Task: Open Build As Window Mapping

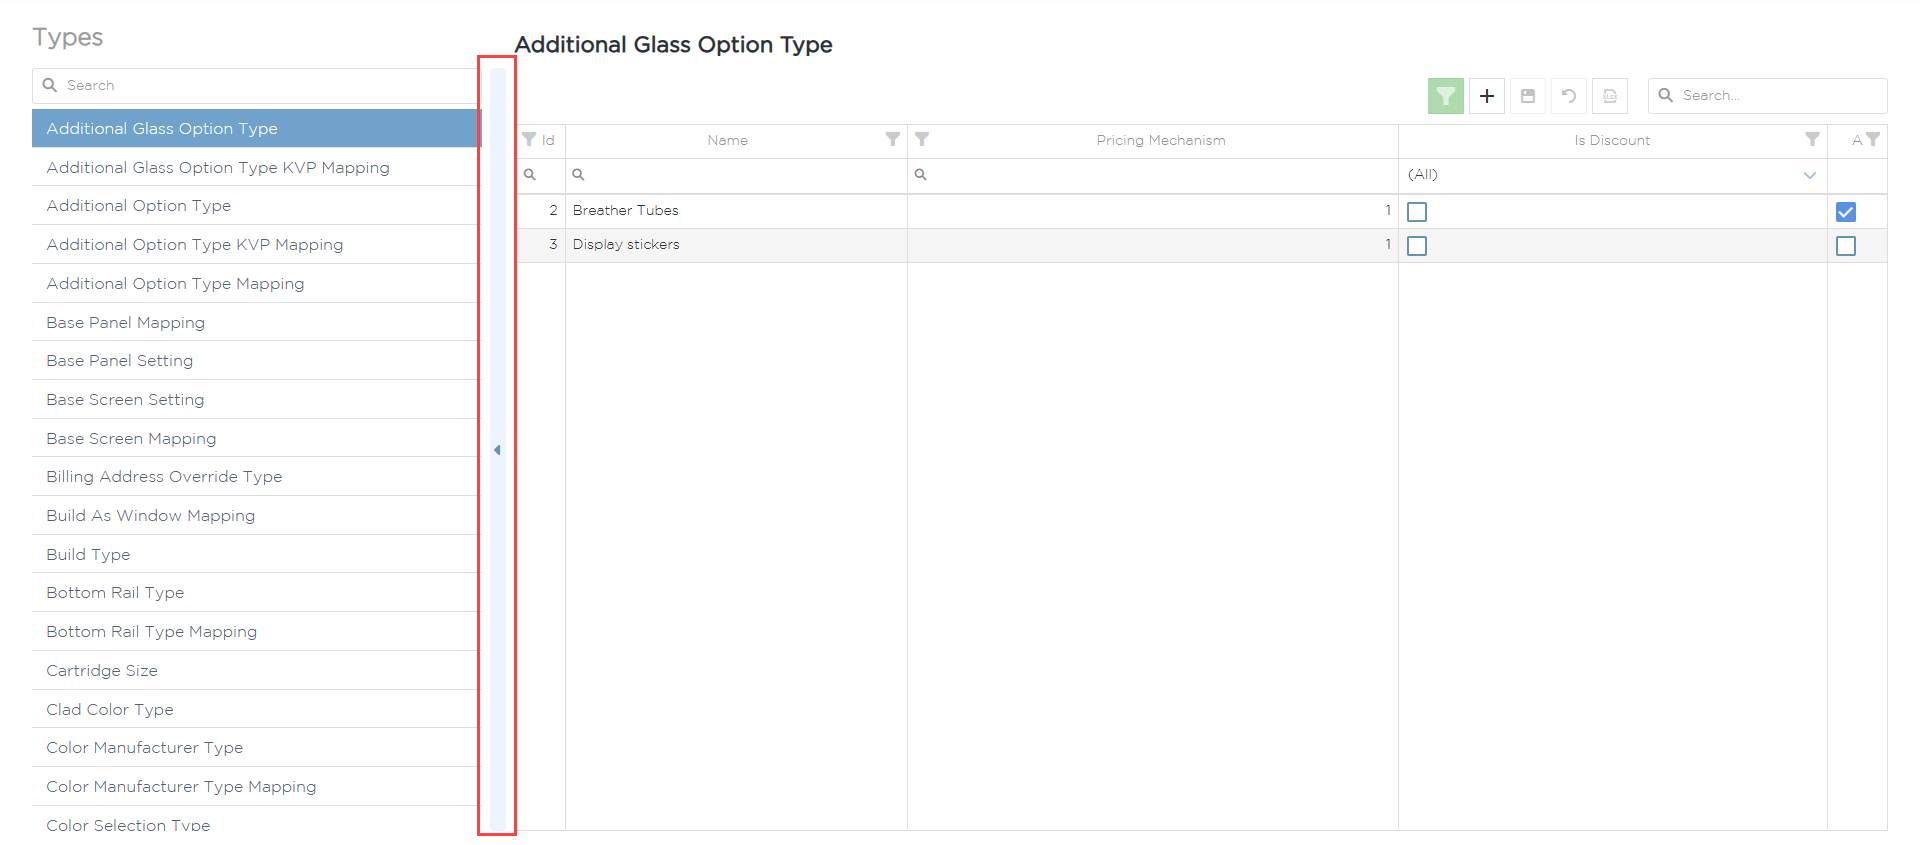Action: click(x=256, y=515)
